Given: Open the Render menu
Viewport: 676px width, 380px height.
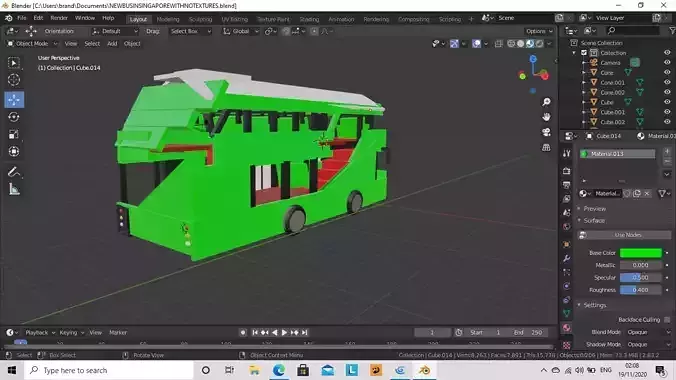Looking at the screenshot, I should coord(59,18).
